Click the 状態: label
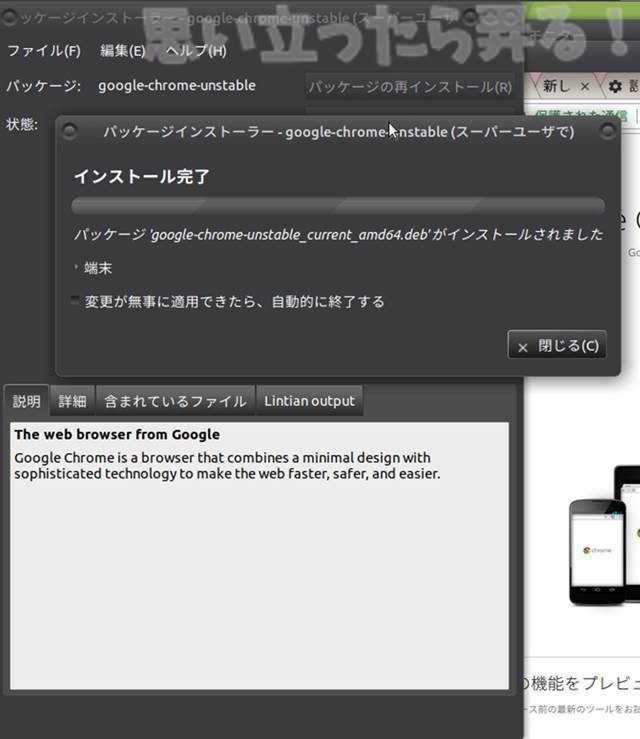 (x=22, y=124)
